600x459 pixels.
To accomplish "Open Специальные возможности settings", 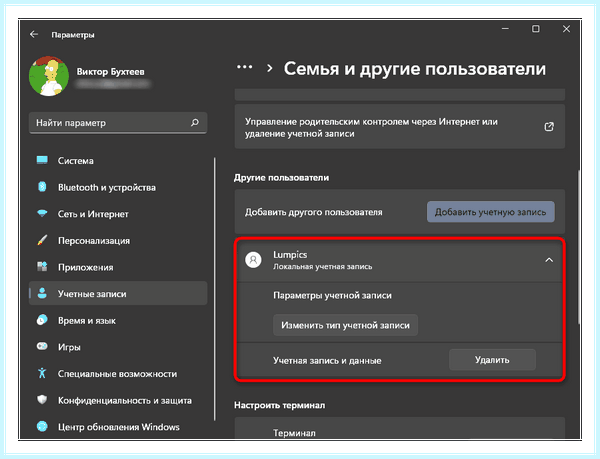I will pos(118,373).
